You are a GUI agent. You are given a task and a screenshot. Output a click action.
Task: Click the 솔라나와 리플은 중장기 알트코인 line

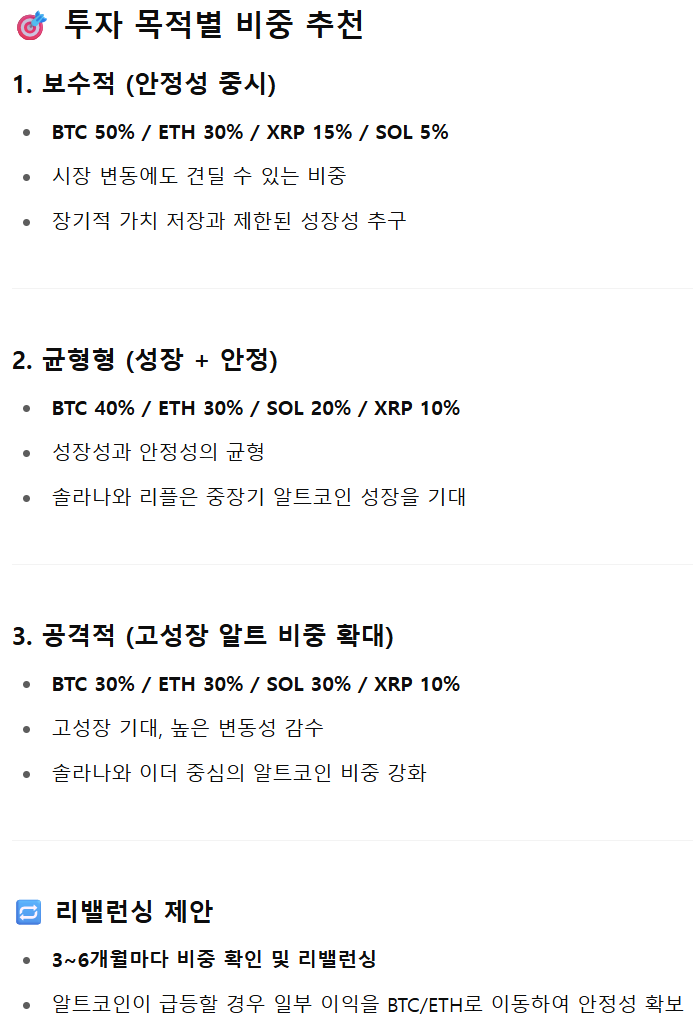coord(259,497)
